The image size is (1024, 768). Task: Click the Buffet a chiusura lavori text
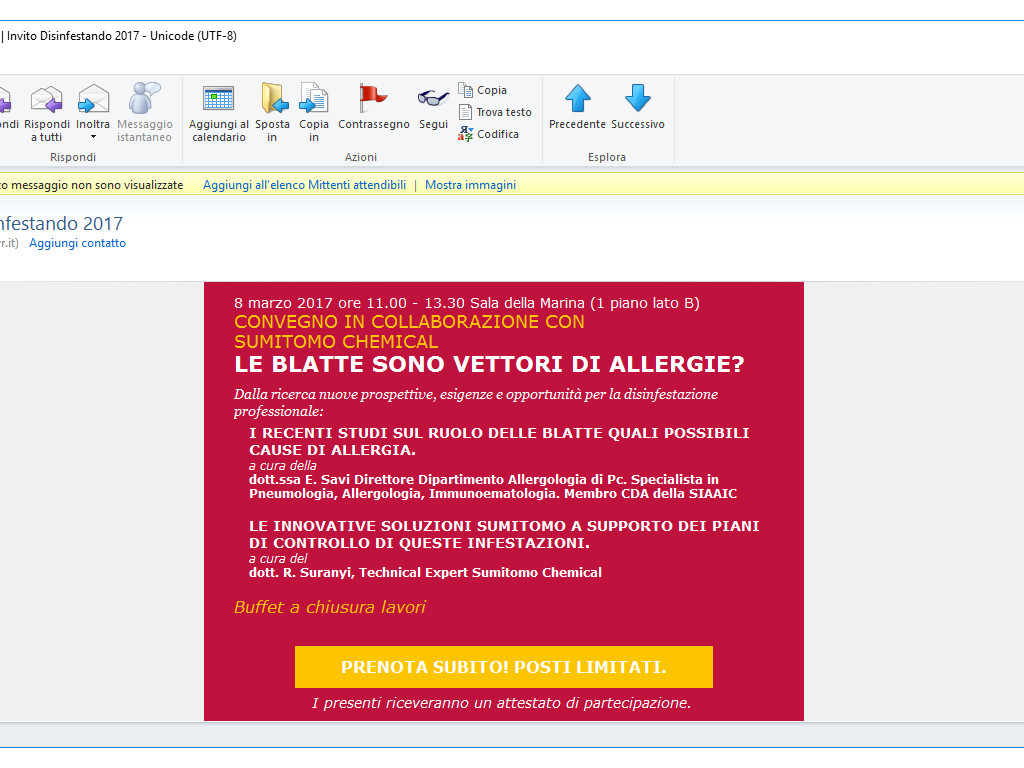[329, 607]
